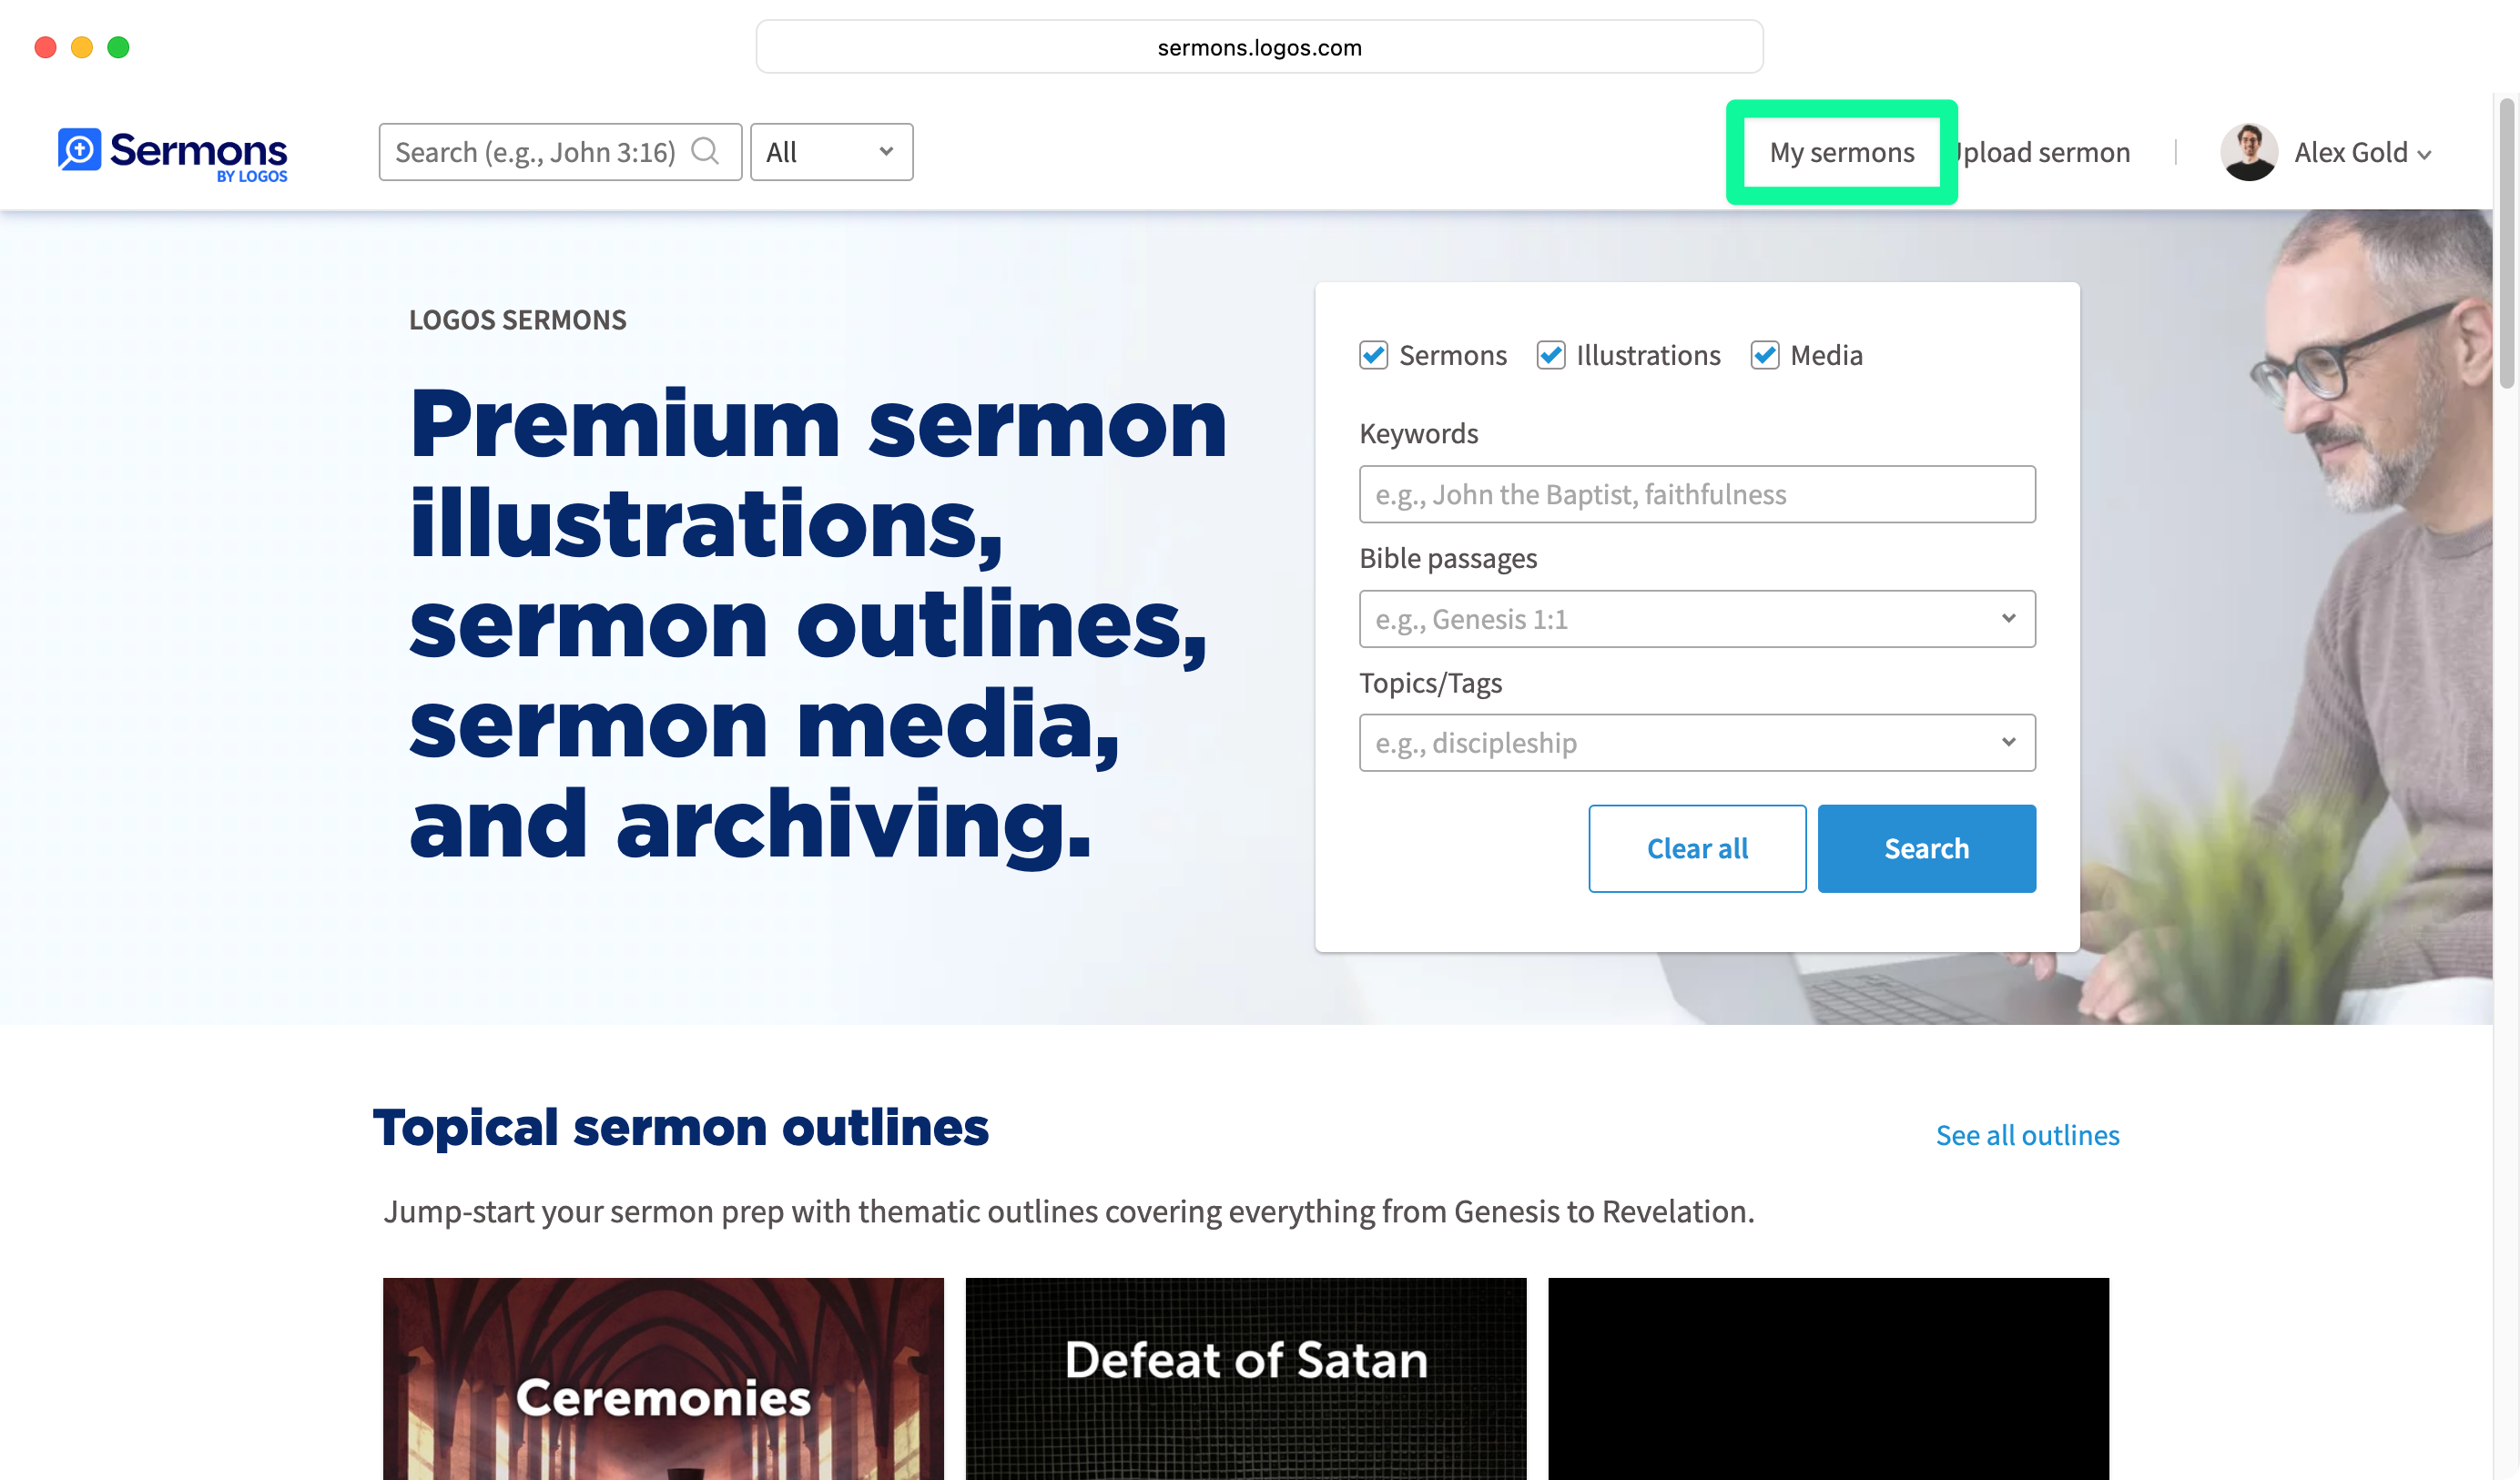2520x1480 pixels.
Task: Click the Sermons by Logos logo icon
Action: click(79, 150)
